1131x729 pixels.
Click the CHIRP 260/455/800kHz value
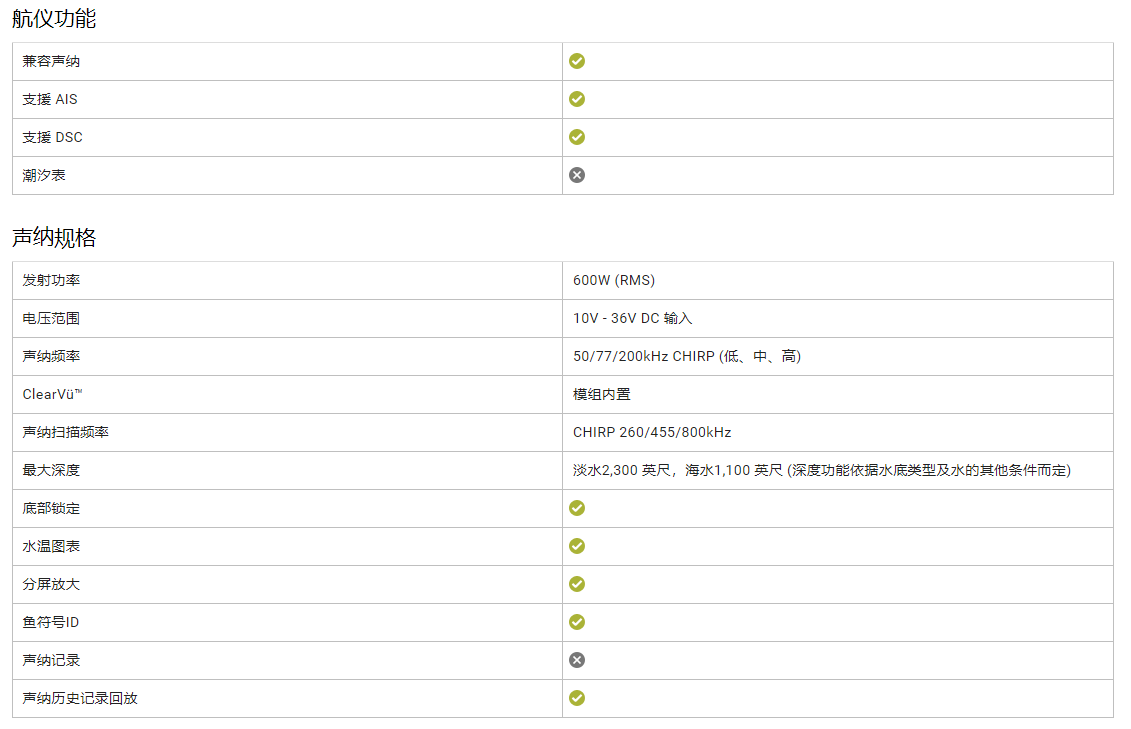pyautogui.click(x=652, y=432)
